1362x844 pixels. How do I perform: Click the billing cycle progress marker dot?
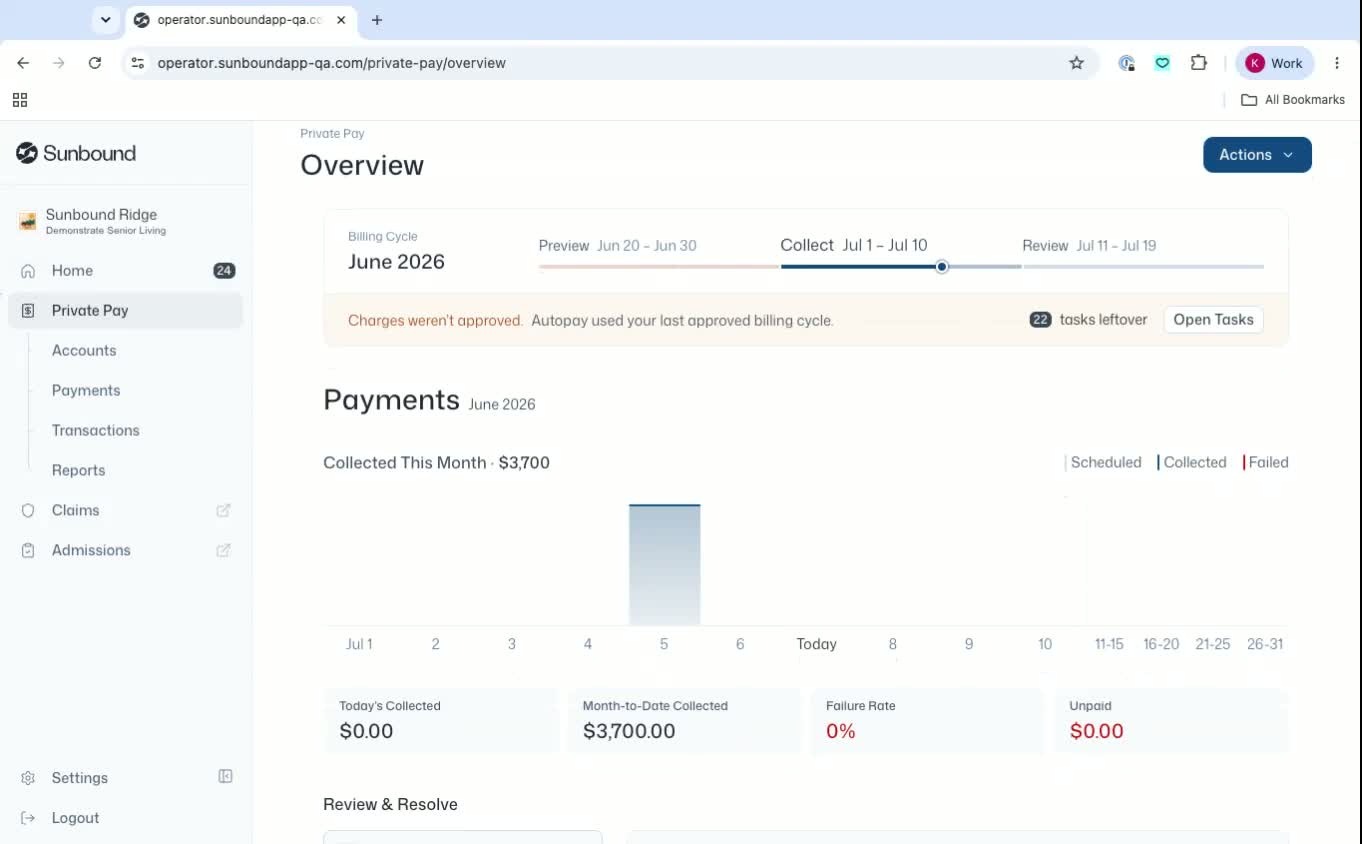click(x=942, y=267)
